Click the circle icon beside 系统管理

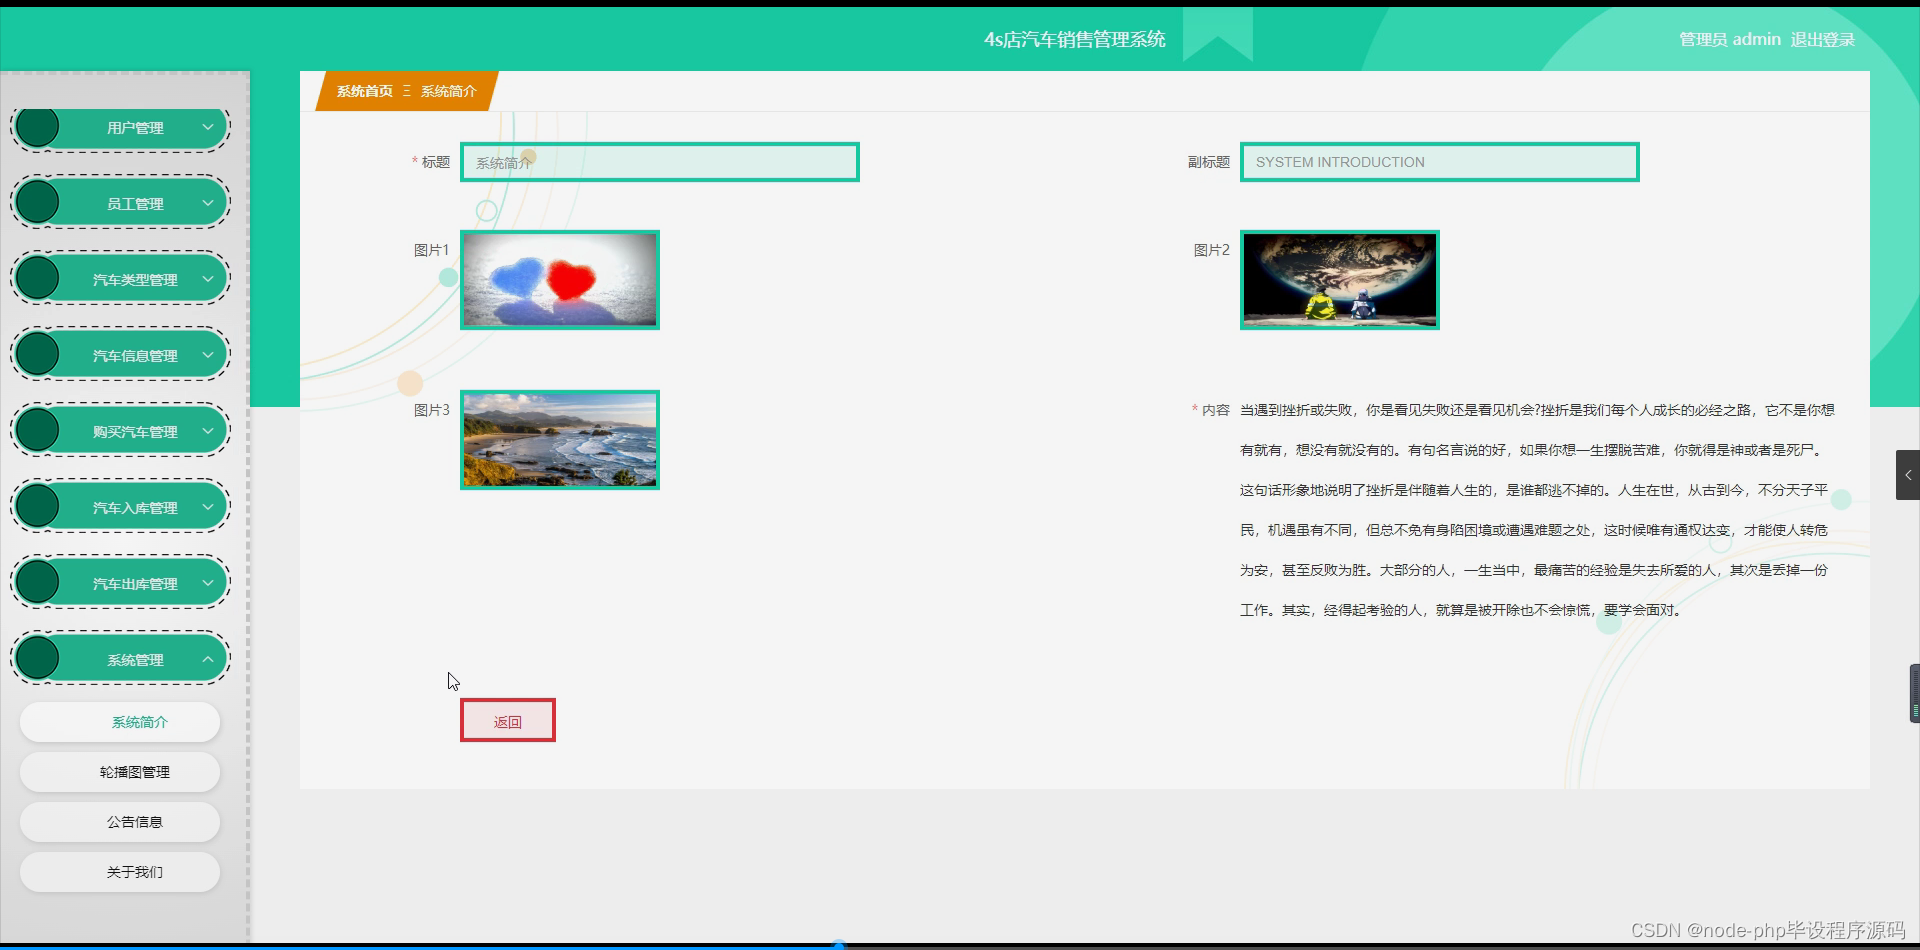(38, 659)
